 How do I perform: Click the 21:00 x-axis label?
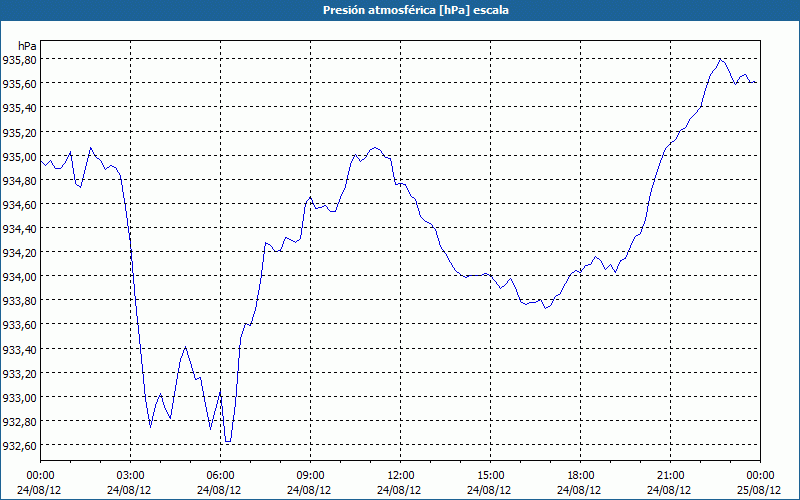(x=670, y=476)
